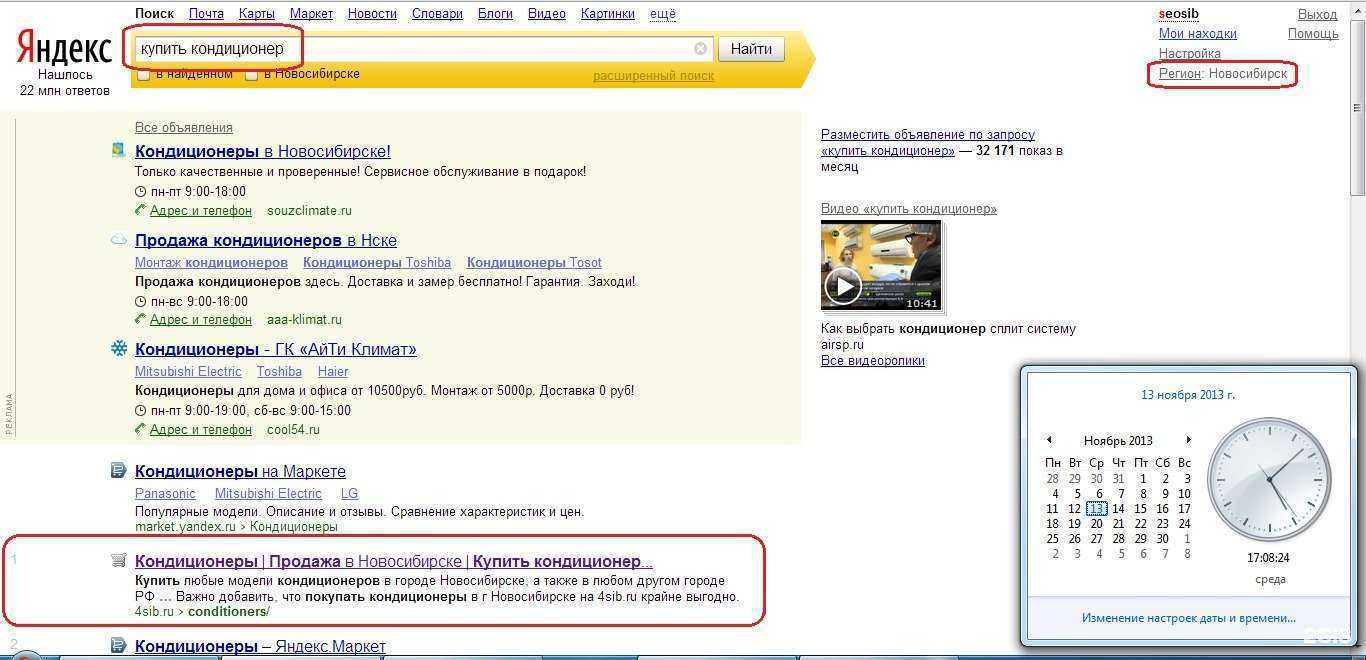The height and width of the screenshot is (660, 1366).
Task: Click the souzclimate.ru ad favicon
Action: [119, 151]
